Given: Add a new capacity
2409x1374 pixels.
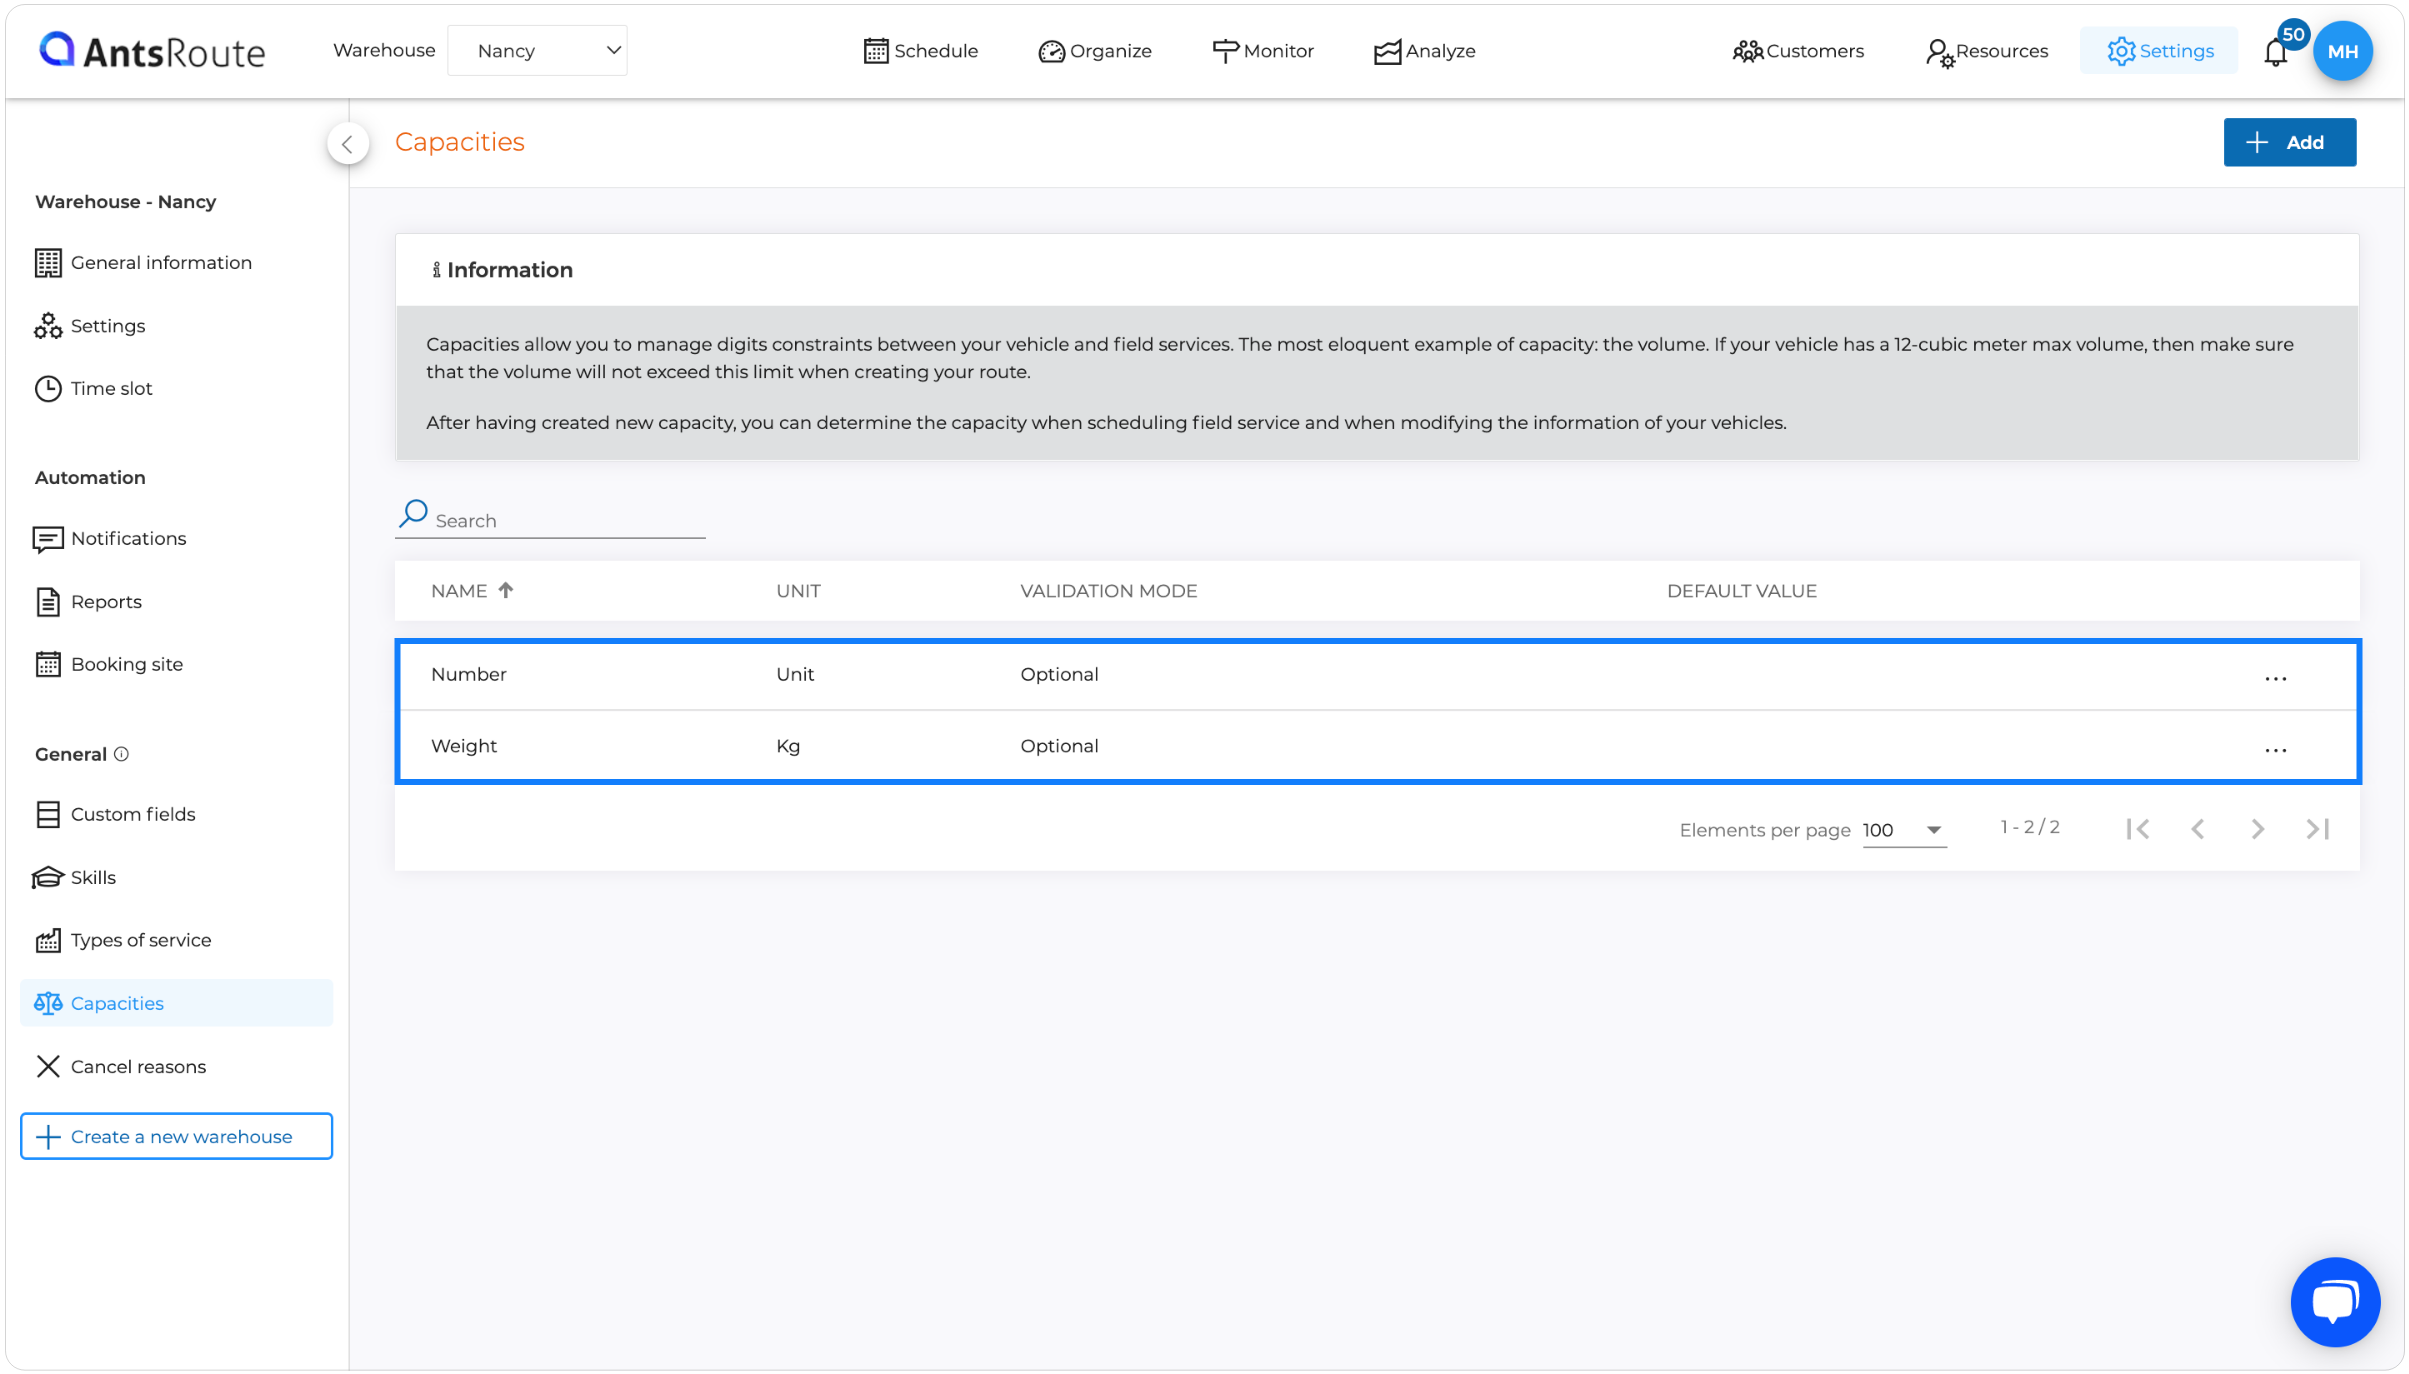Looking at the screenshot, I should pos(2289,142).
